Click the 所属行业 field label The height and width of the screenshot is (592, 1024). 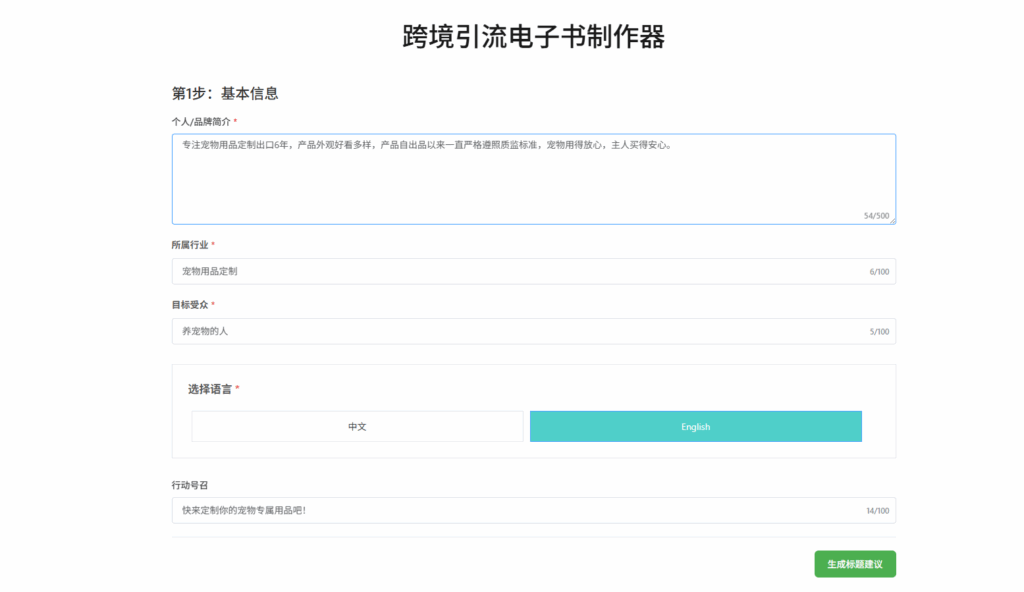coord(189,245)
